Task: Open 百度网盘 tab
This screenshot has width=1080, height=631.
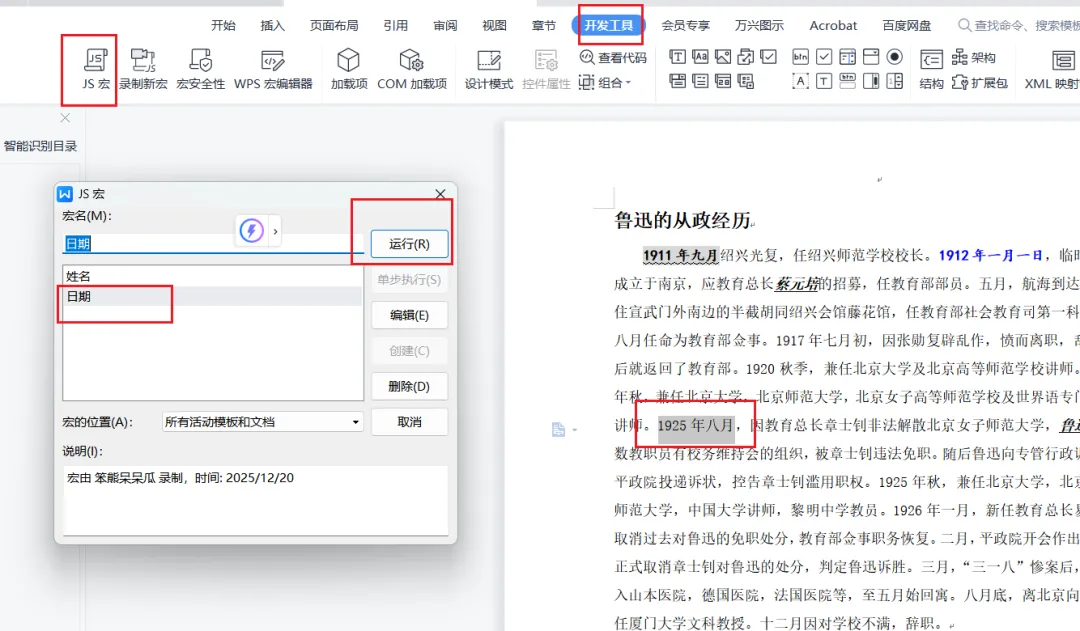Action: click(x=906, y=25)
